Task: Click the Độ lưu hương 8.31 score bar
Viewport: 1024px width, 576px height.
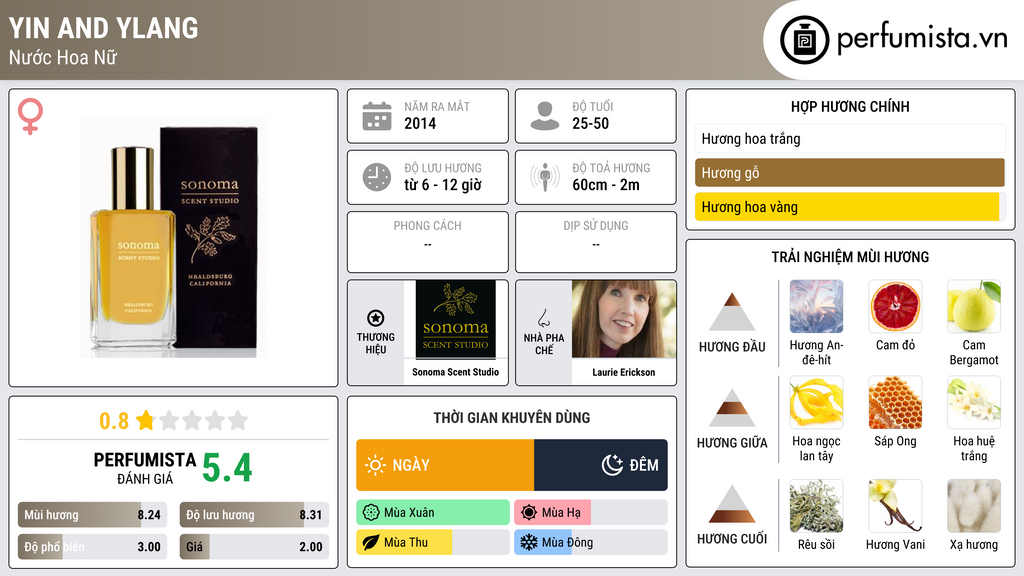Action: 254,515
